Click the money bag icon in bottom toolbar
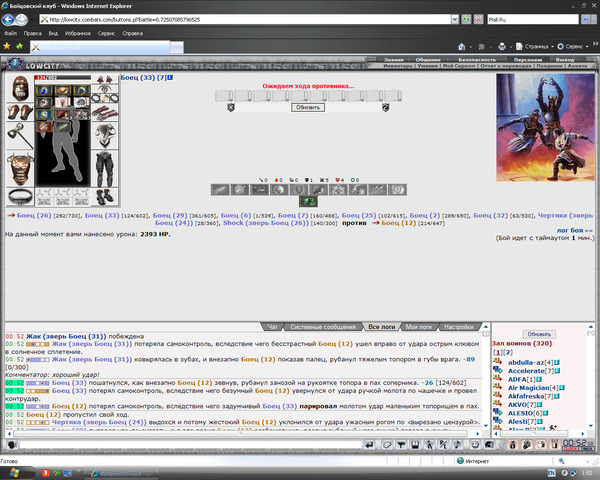The image size is (600, 480). pyautogui.click(x=513, y=444)
